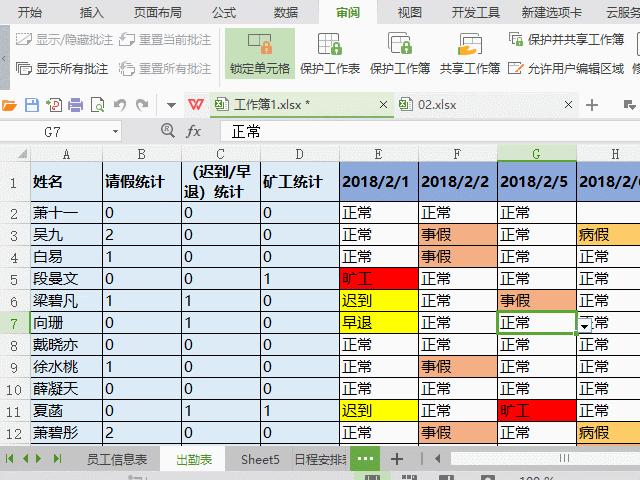Open the 插入 ribbon tab
This screenshot has width=640, height=480.
(92, 12)
